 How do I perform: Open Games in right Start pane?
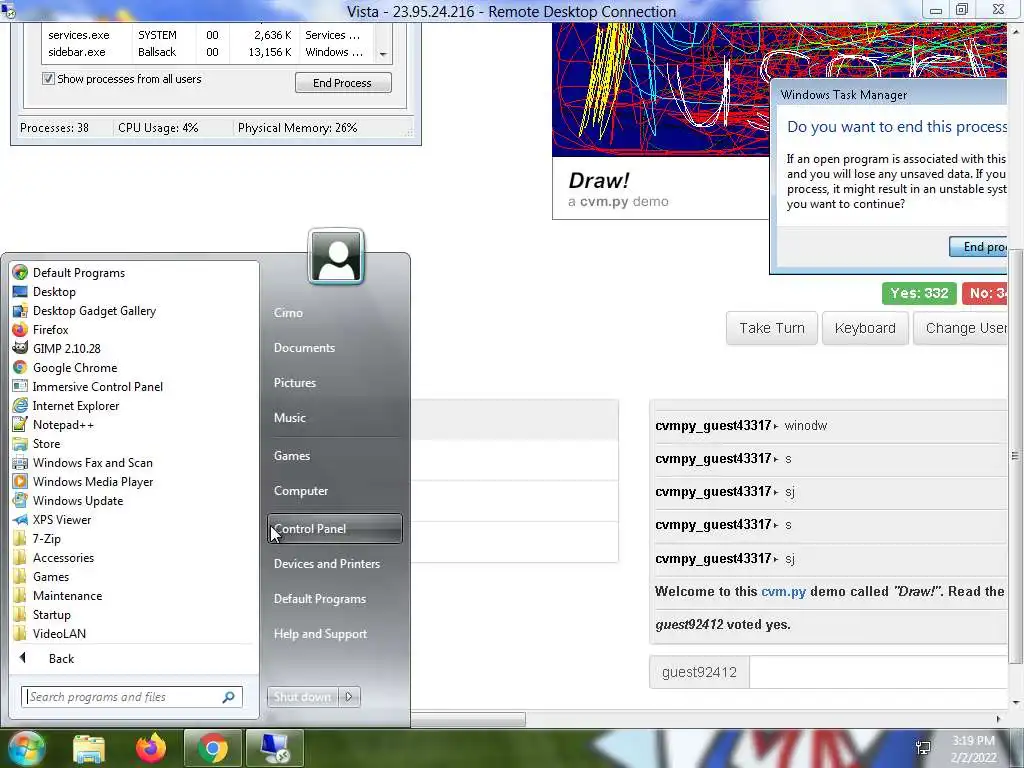click(292, 455)
